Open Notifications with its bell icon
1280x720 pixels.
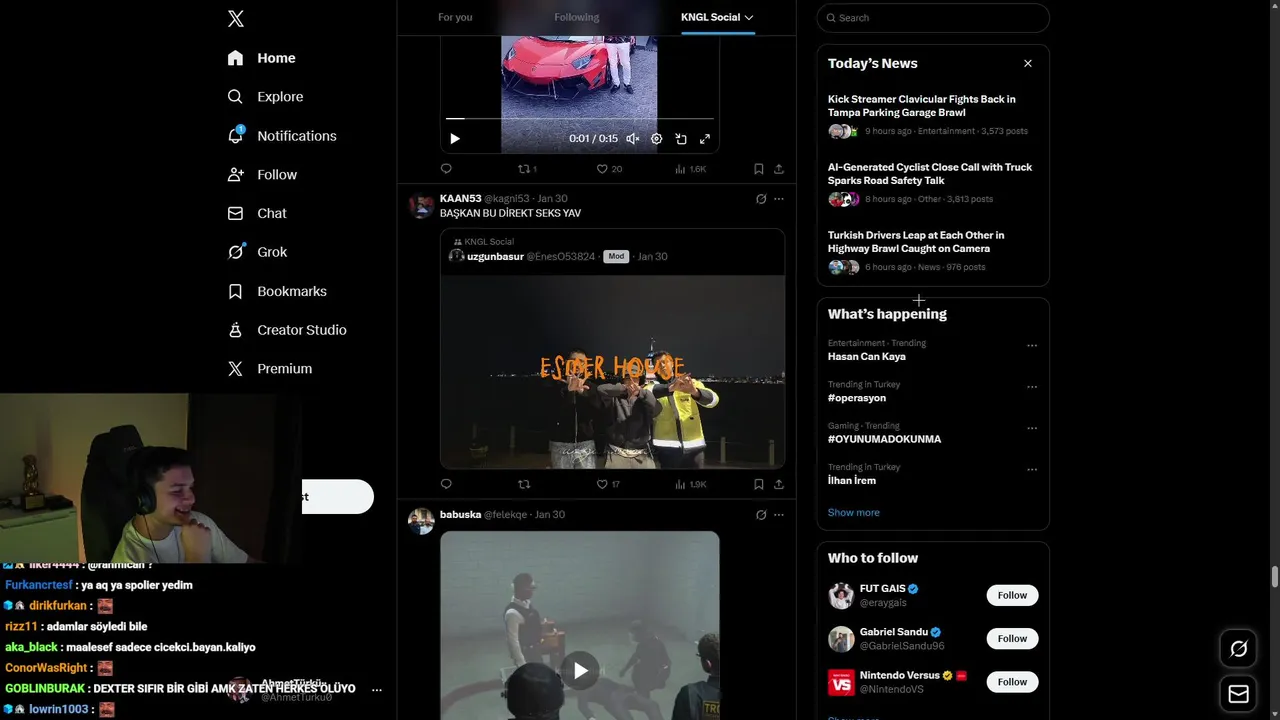coord(283,136)
